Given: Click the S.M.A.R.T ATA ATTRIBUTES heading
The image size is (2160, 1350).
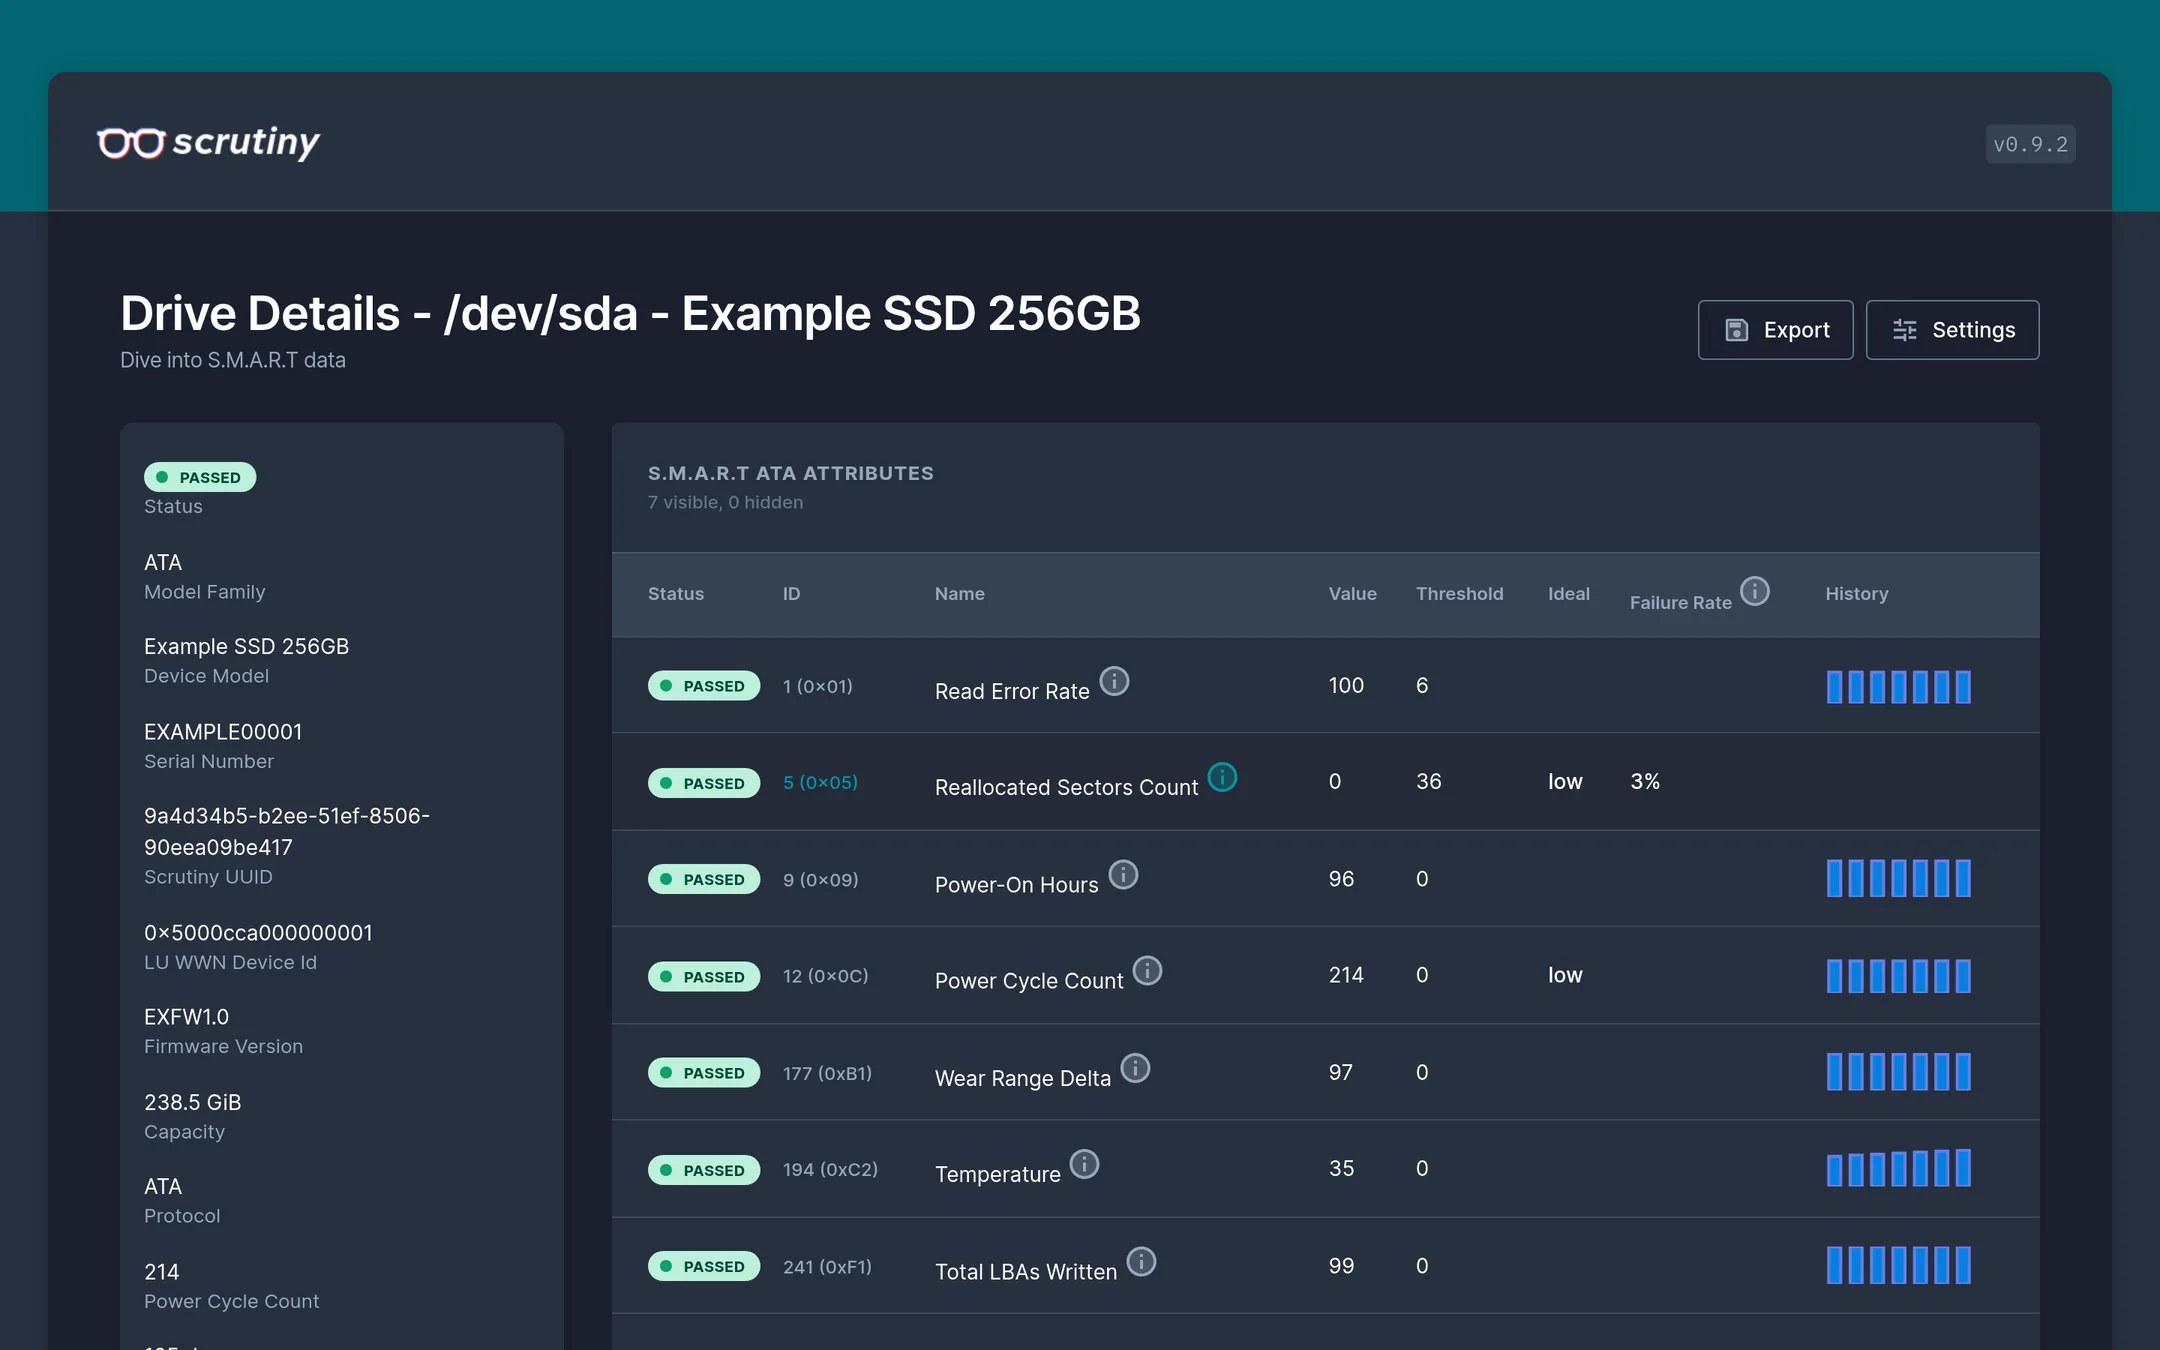Looking at the screenshot, I should click(x=790, y=473).
